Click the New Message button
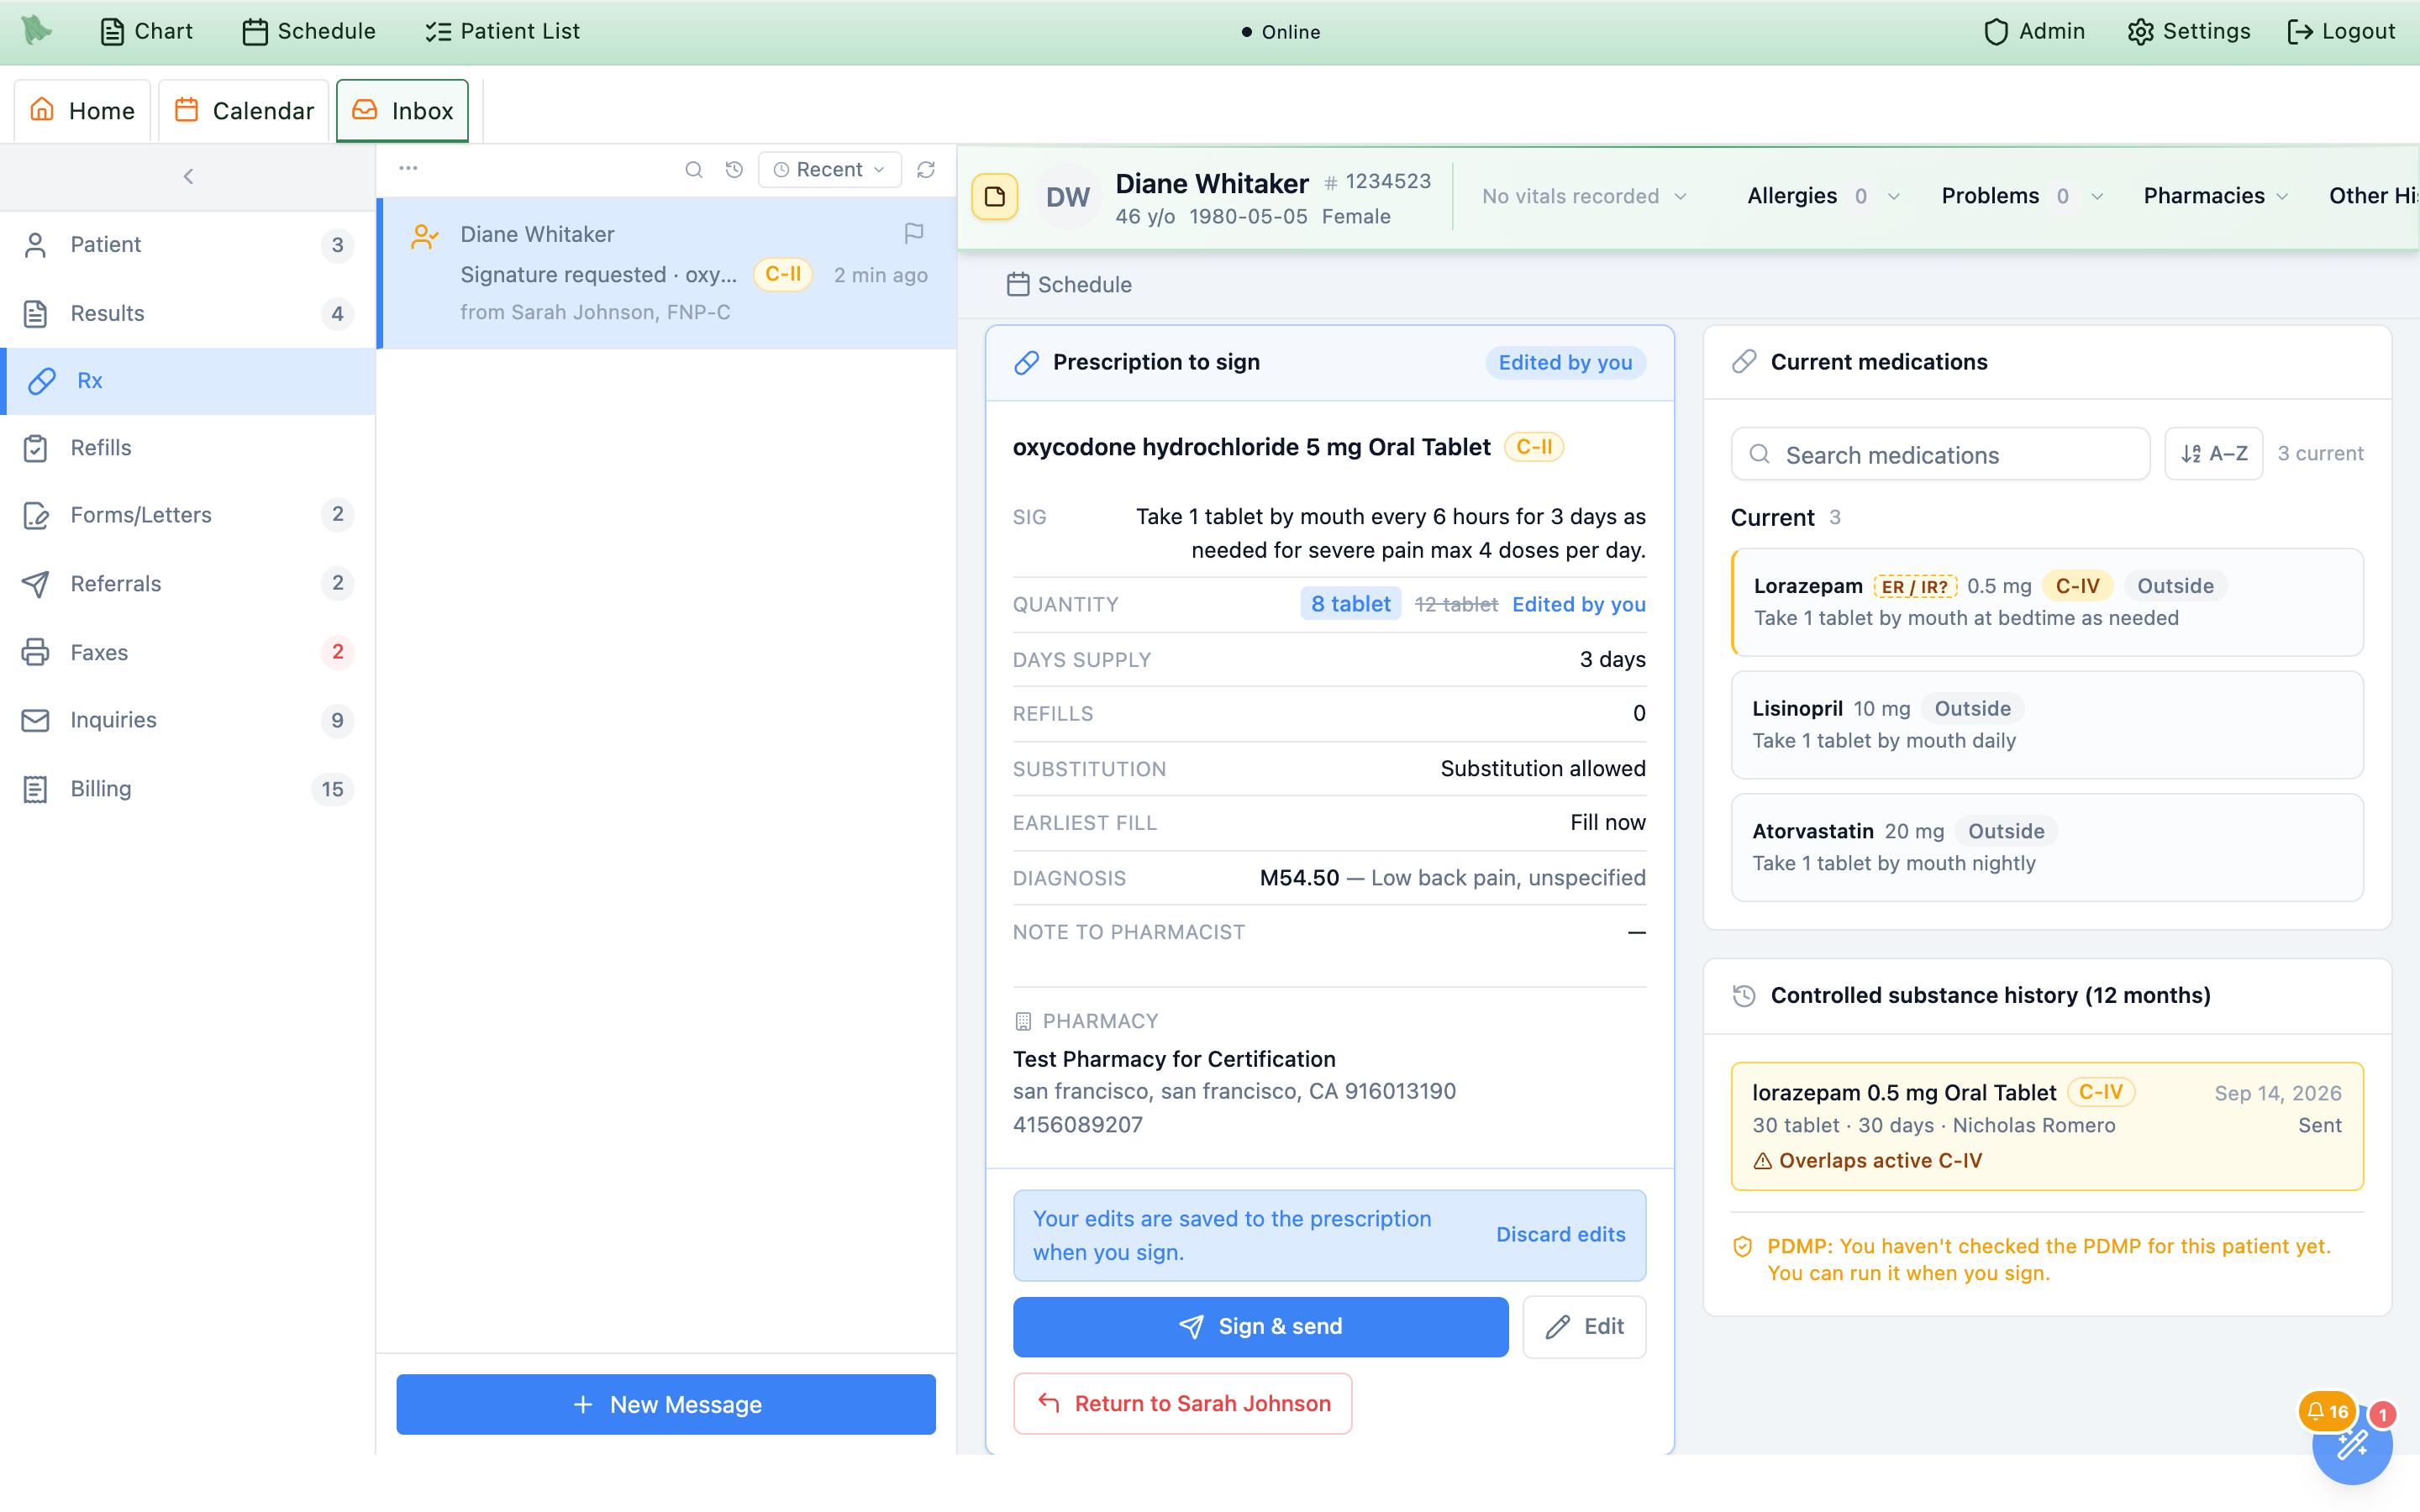This screenshot has width=2420, height=1512. point(666,1404)
